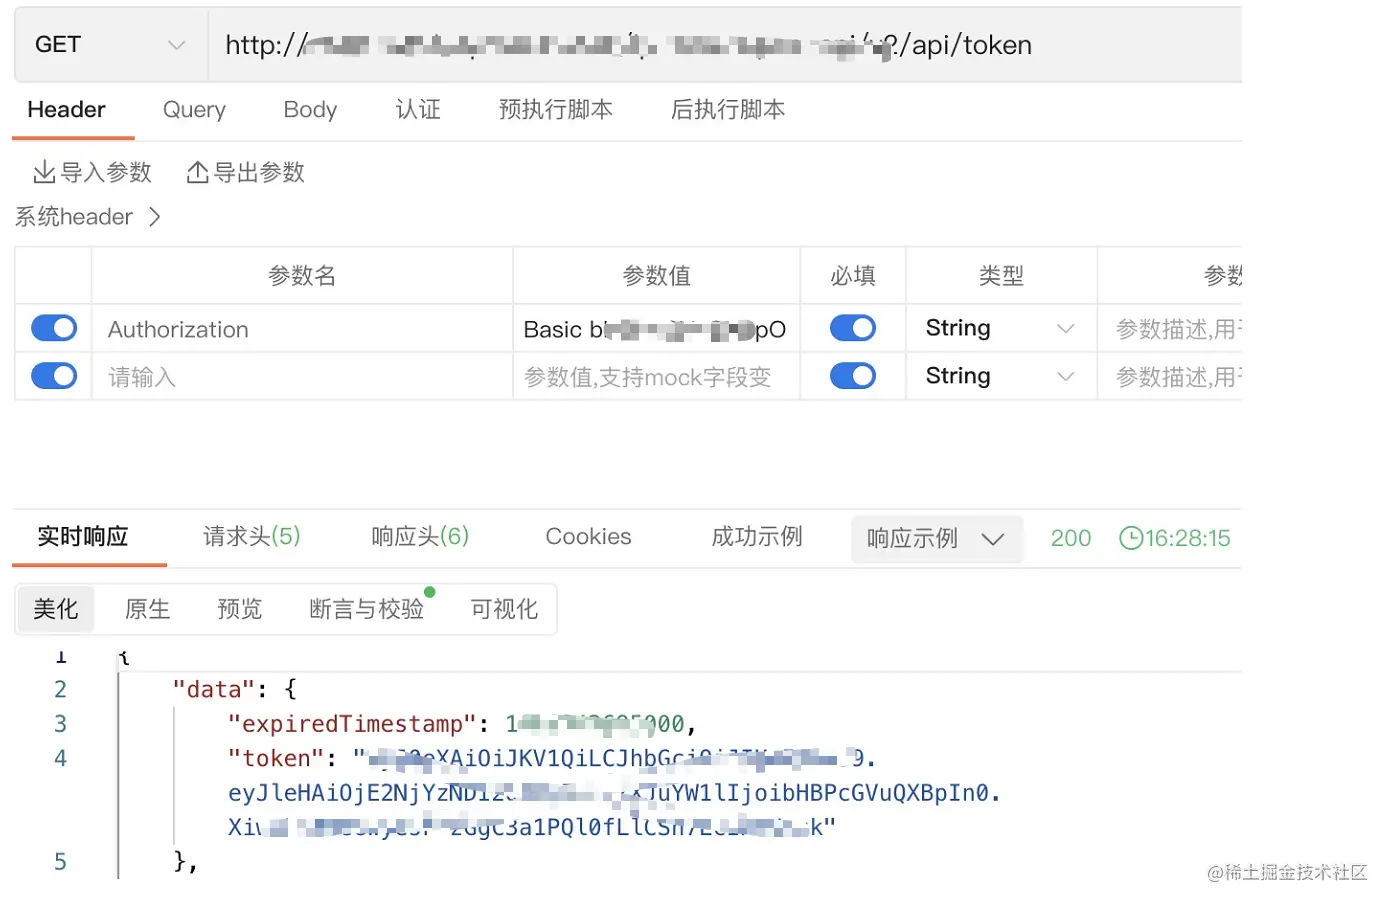Switch to the Header tab
The image size is (1392, 907).
click(66, 110)
